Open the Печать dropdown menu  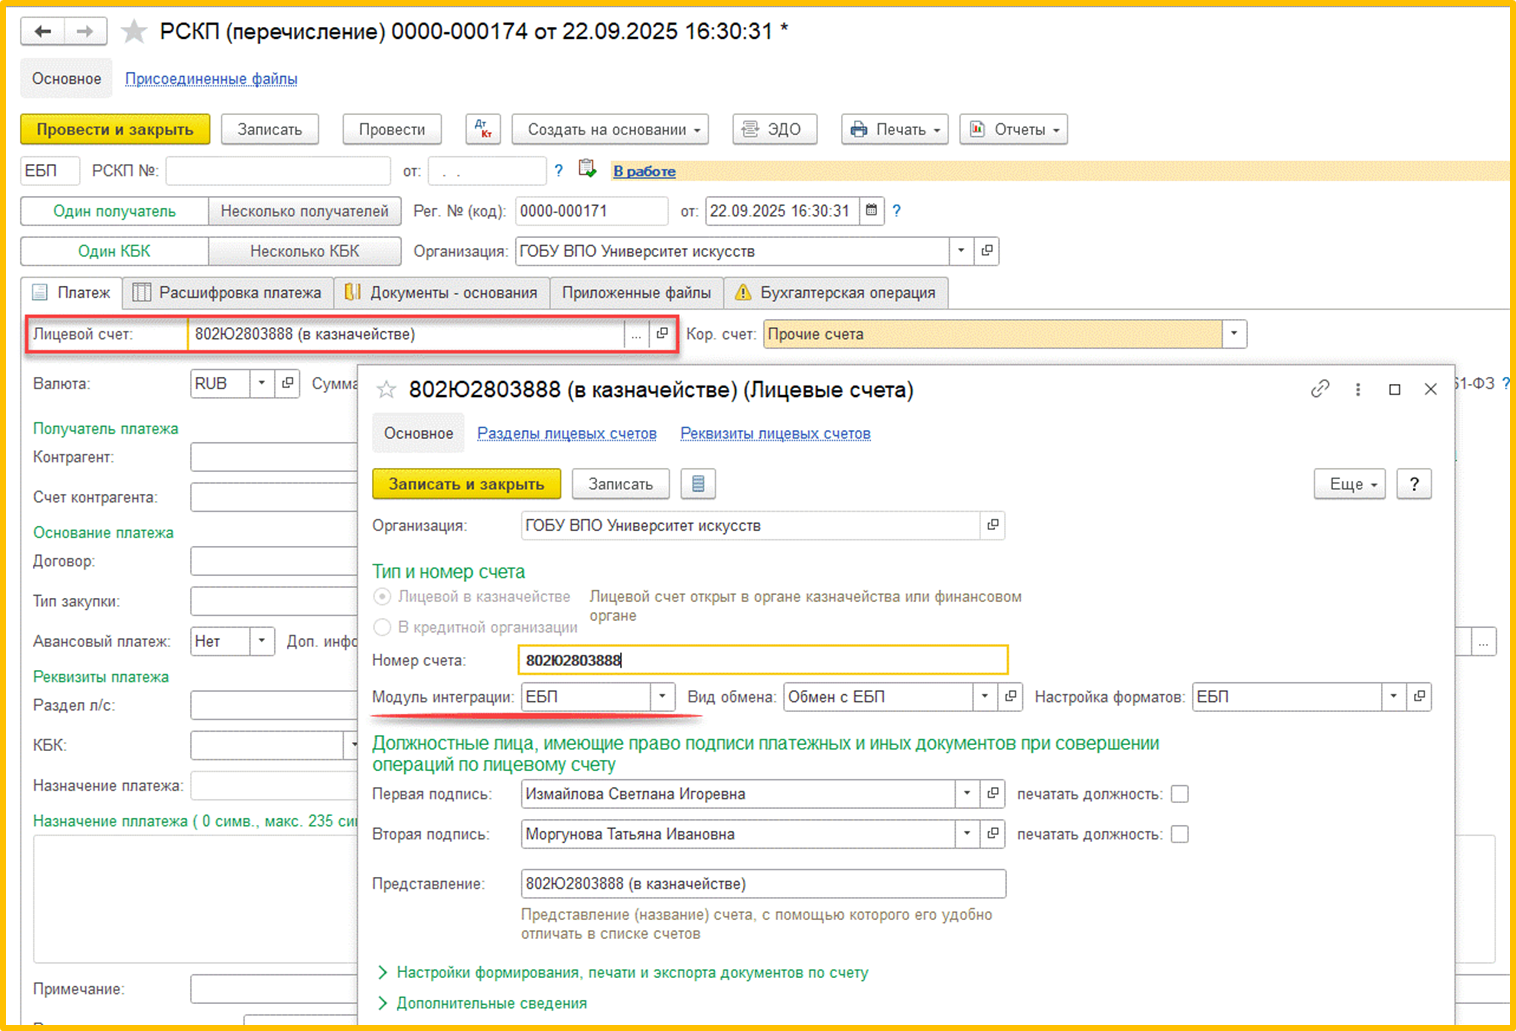click(895, 129)
